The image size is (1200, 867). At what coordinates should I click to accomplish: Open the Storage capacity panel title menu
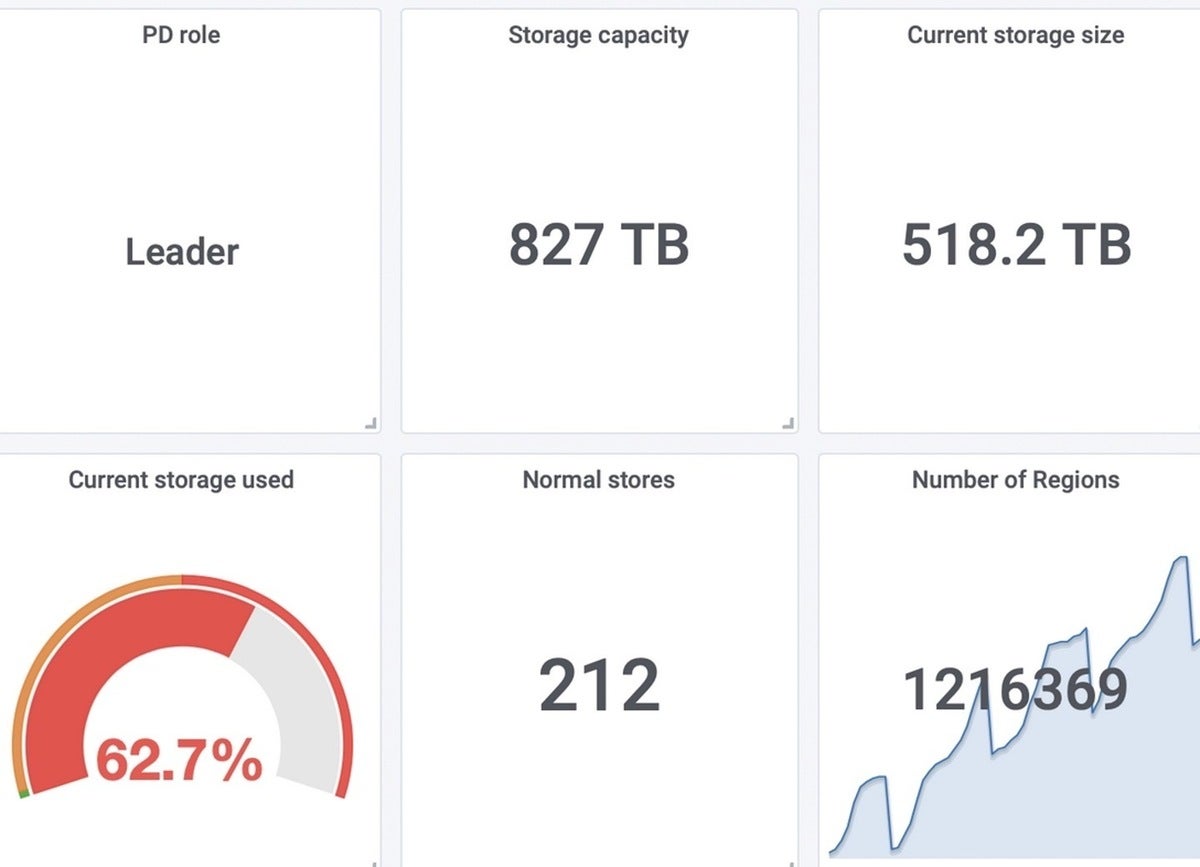point(598,35)
